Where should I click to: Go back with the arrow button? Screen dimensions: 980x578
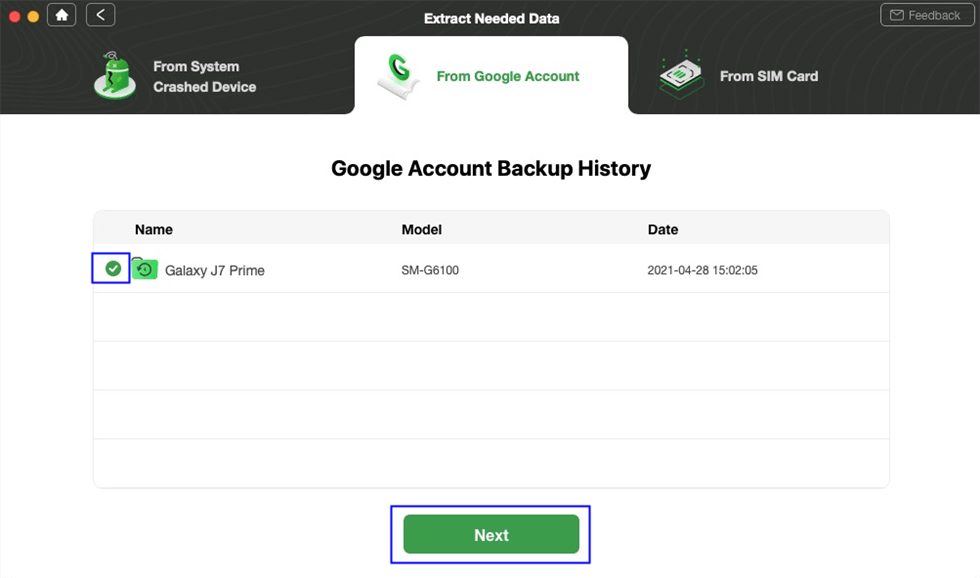[x=100, y=15]
